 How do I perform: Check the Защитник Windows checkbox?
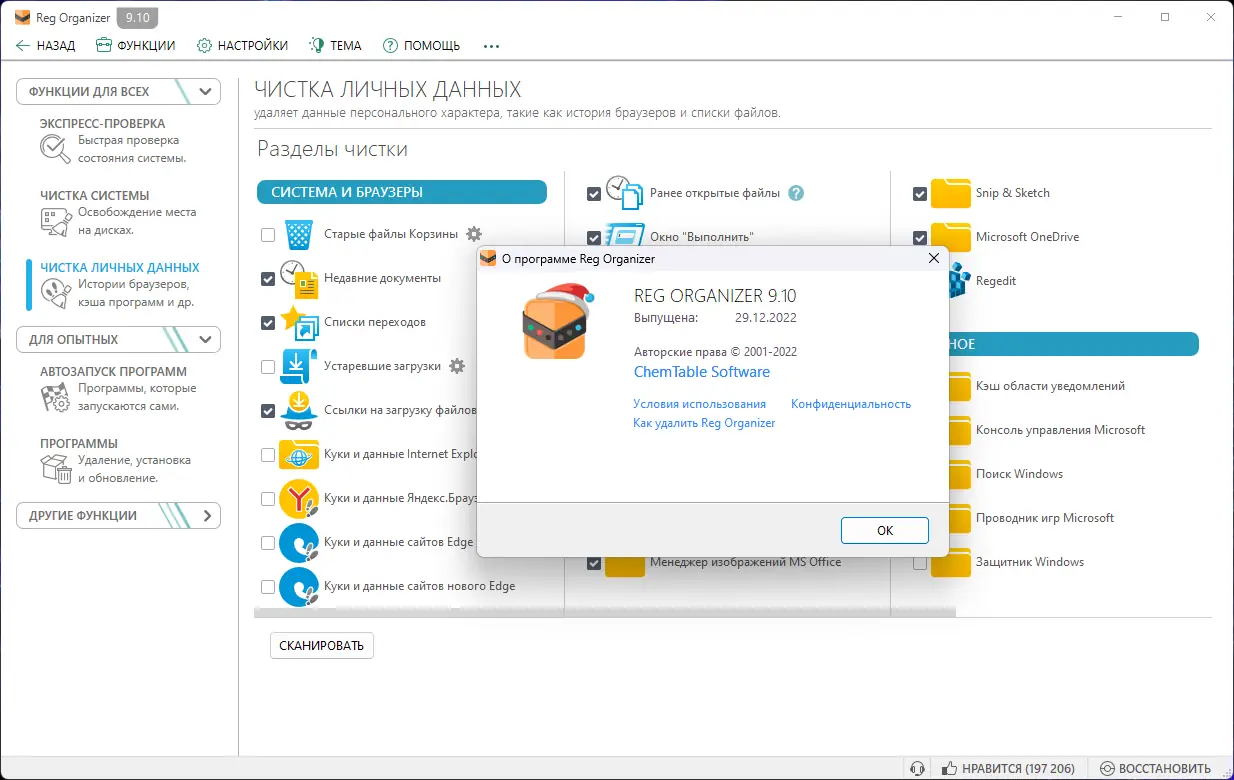[920, 563]
